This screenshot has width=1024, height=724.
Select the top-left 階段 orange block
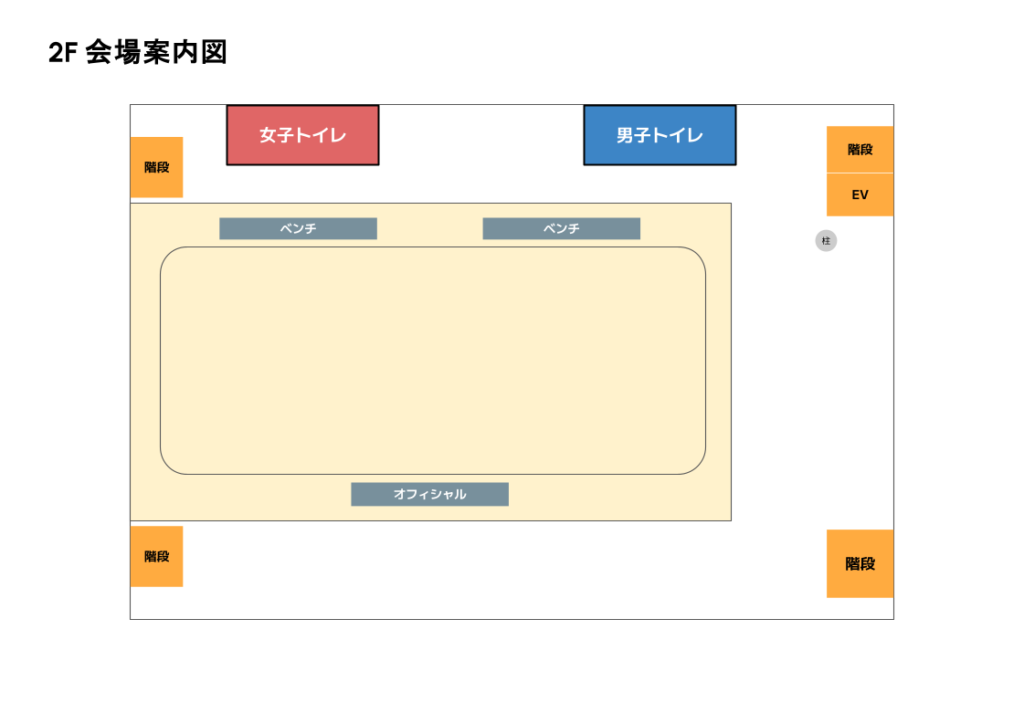point(156,167)
